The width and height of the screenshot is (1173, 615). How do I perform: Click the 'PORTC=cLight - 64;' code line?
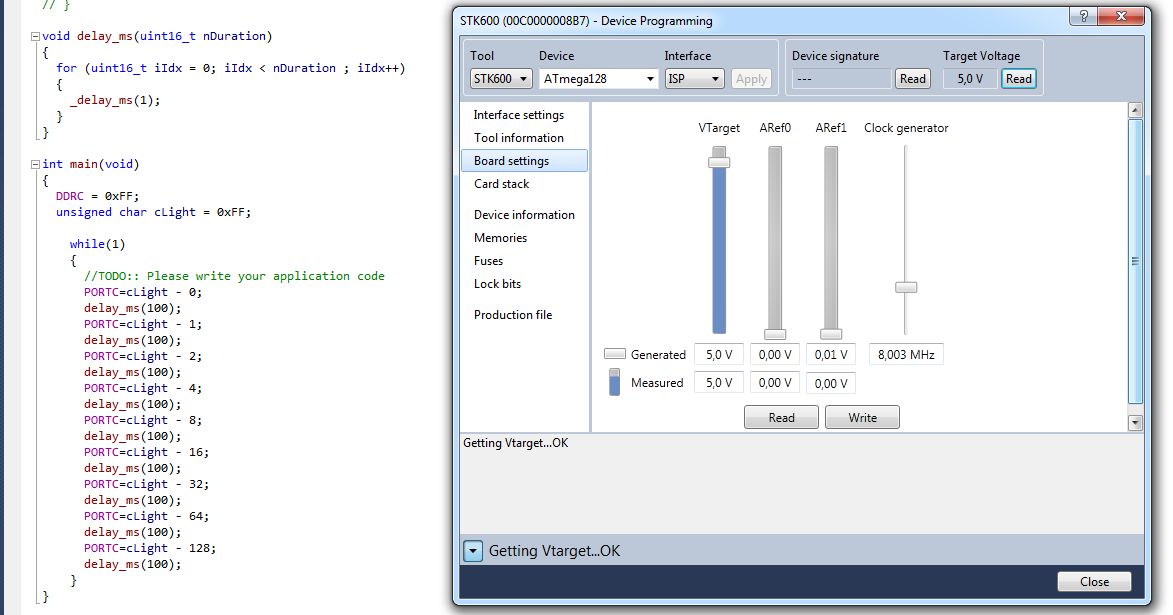(x=147, y=516)
